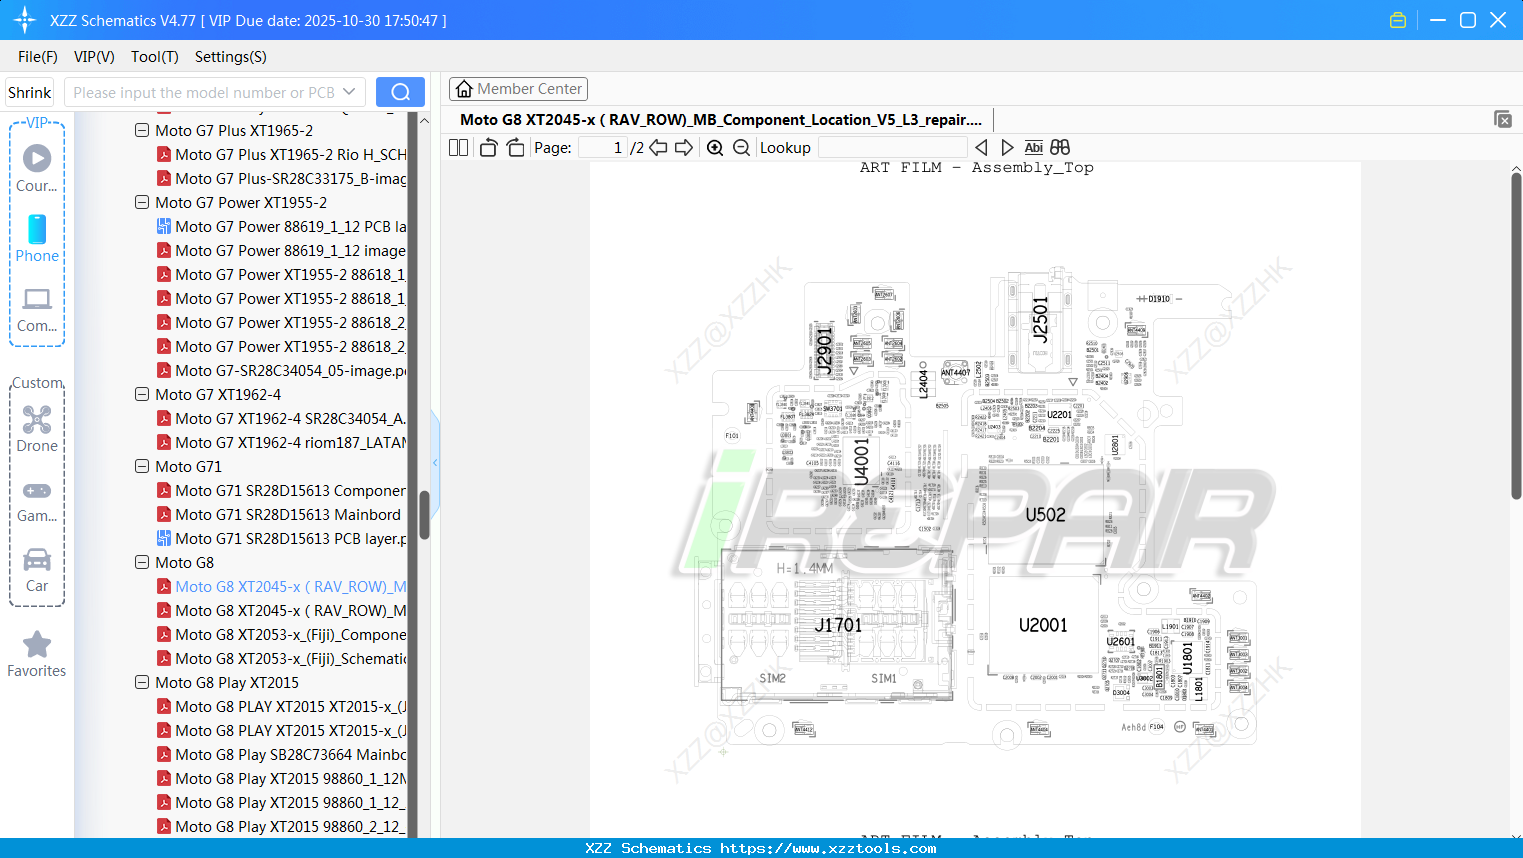
Task: Open the Moto G7 Power 88619_1_12 PCB layout file
Action: click(282, 226)
